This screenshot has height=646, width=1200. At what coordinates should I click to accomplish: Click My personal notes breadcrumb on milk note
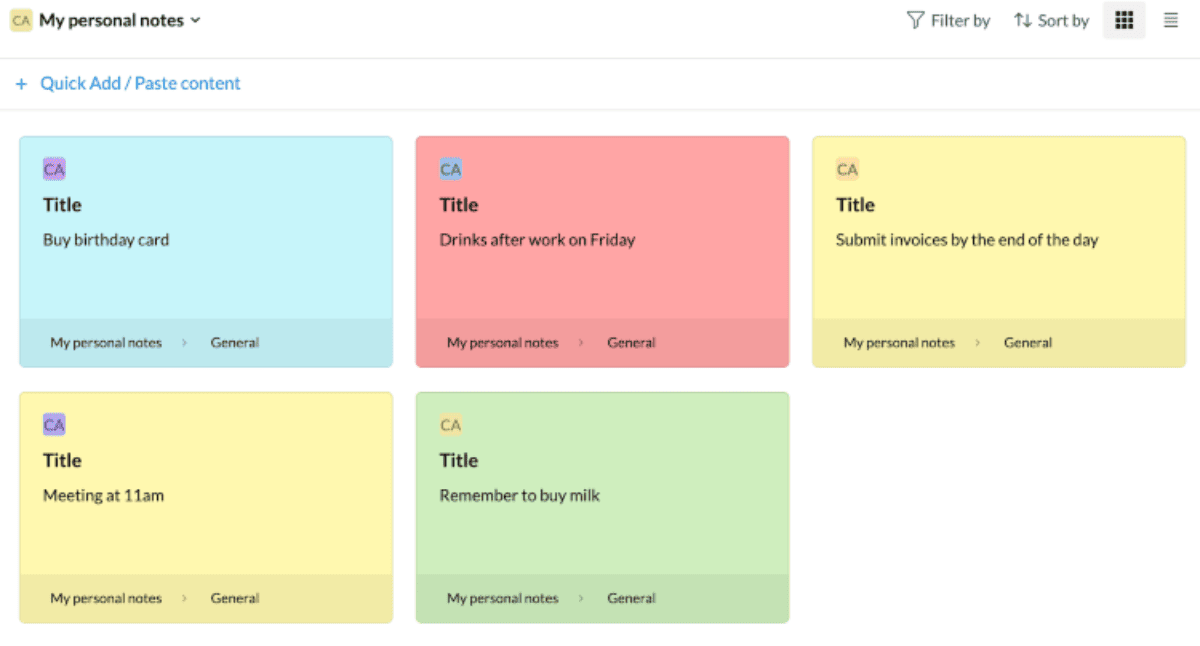[x=502, y=599]
